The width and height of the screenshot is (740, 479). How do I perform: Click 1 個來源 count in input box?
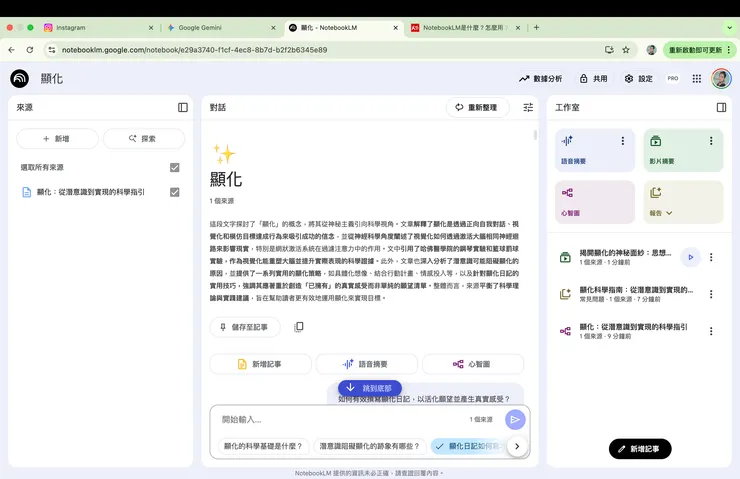[x=481, y=420]
